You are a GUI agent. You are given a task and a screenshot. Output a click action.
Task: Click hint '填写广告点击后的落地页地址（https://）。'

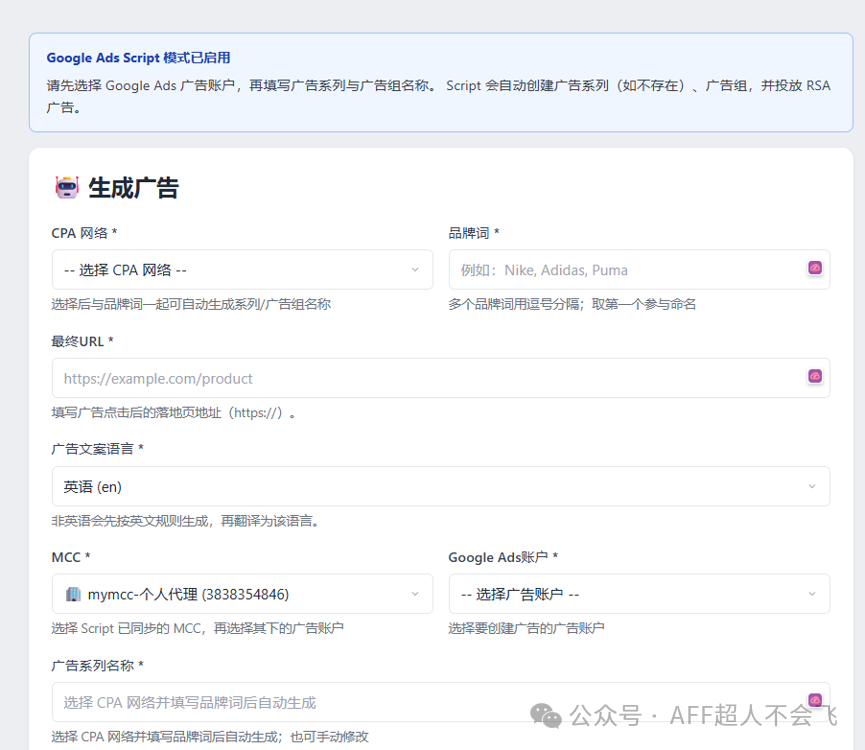click(173, 412)
